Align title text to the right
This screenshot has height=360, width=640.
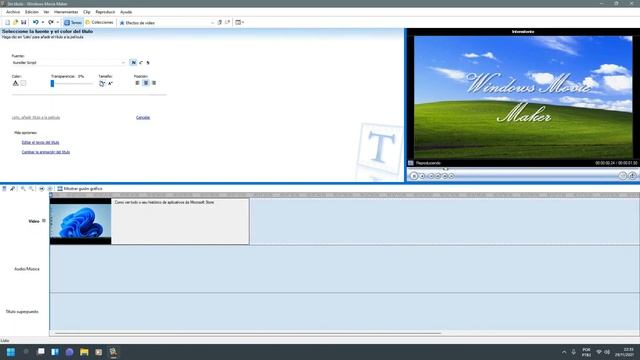coord(154,83)
